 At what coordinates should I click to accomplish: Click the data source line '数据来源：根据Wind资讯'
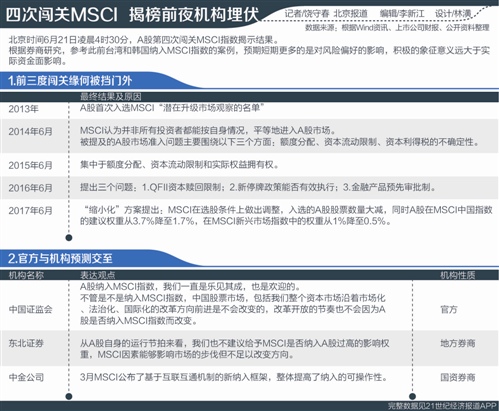click(x=347, y=28)
